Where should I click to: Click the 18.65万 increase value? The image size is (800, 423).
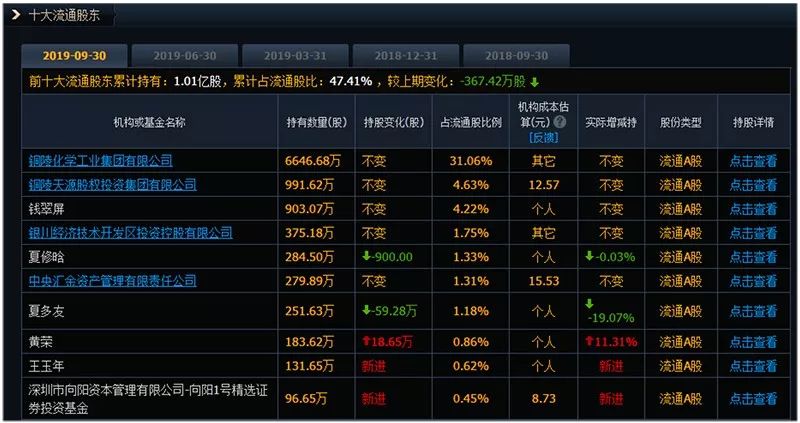point(391,342)
